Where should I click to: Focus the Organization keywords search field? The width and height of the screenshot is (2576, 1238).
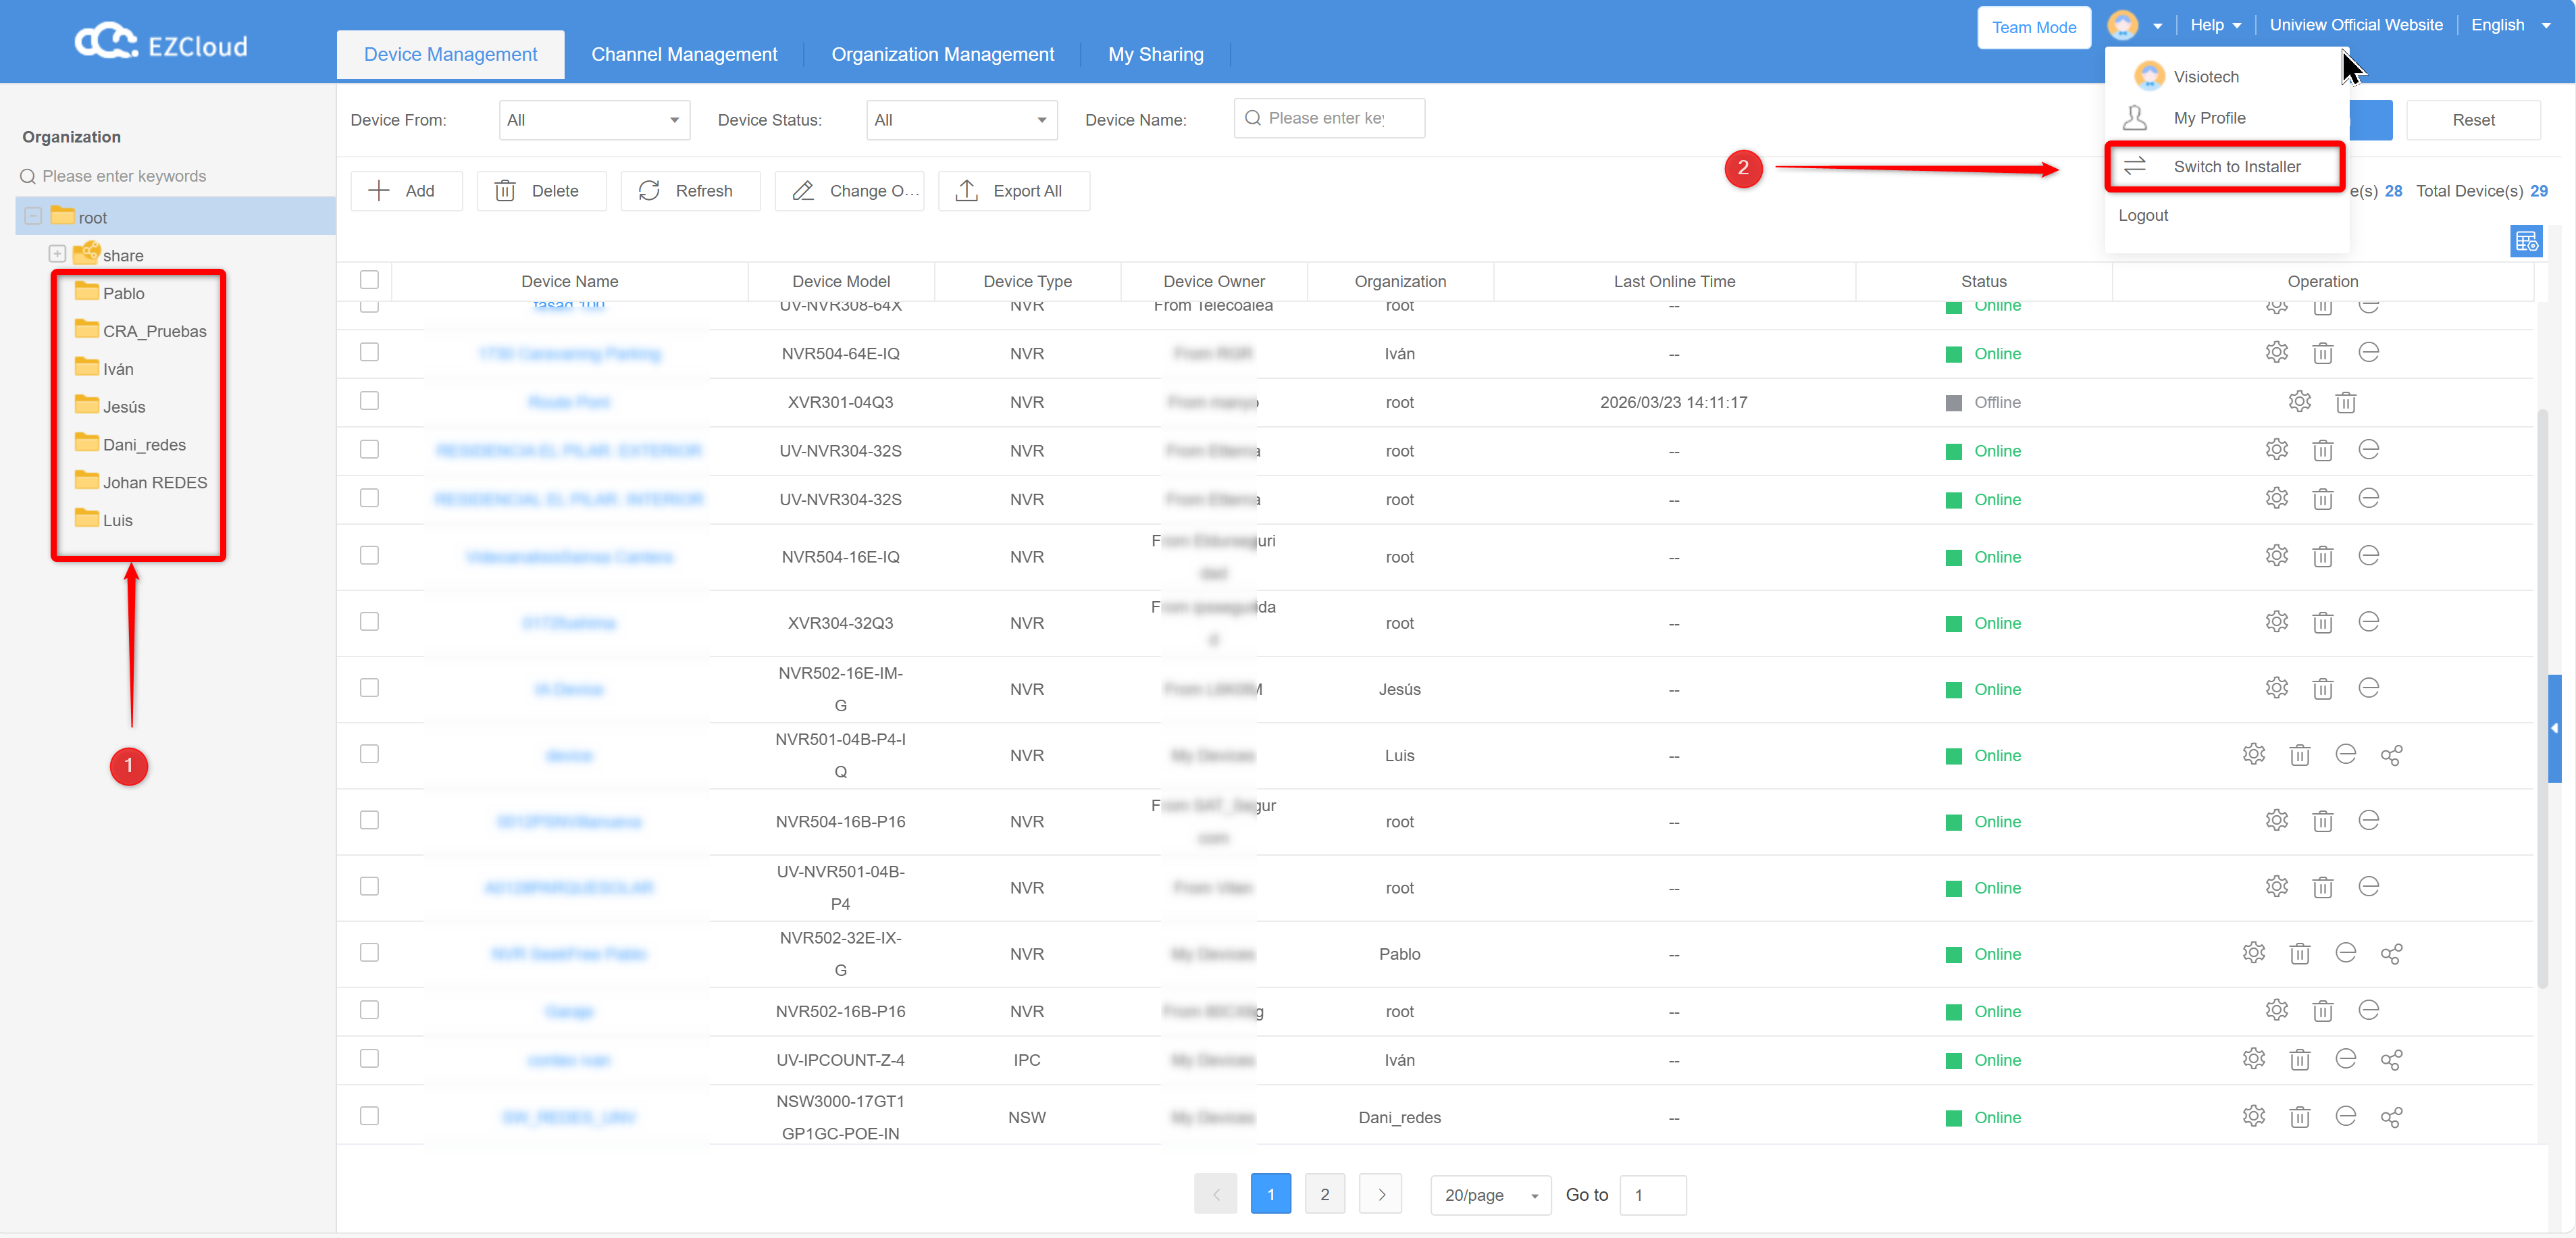click(x=175, y=176)
